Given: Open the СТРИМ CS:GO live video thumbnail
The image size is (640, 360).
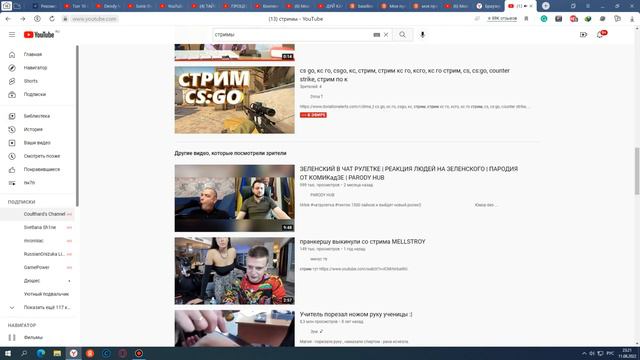Looking at the screenshot, I should pos(235,100).
